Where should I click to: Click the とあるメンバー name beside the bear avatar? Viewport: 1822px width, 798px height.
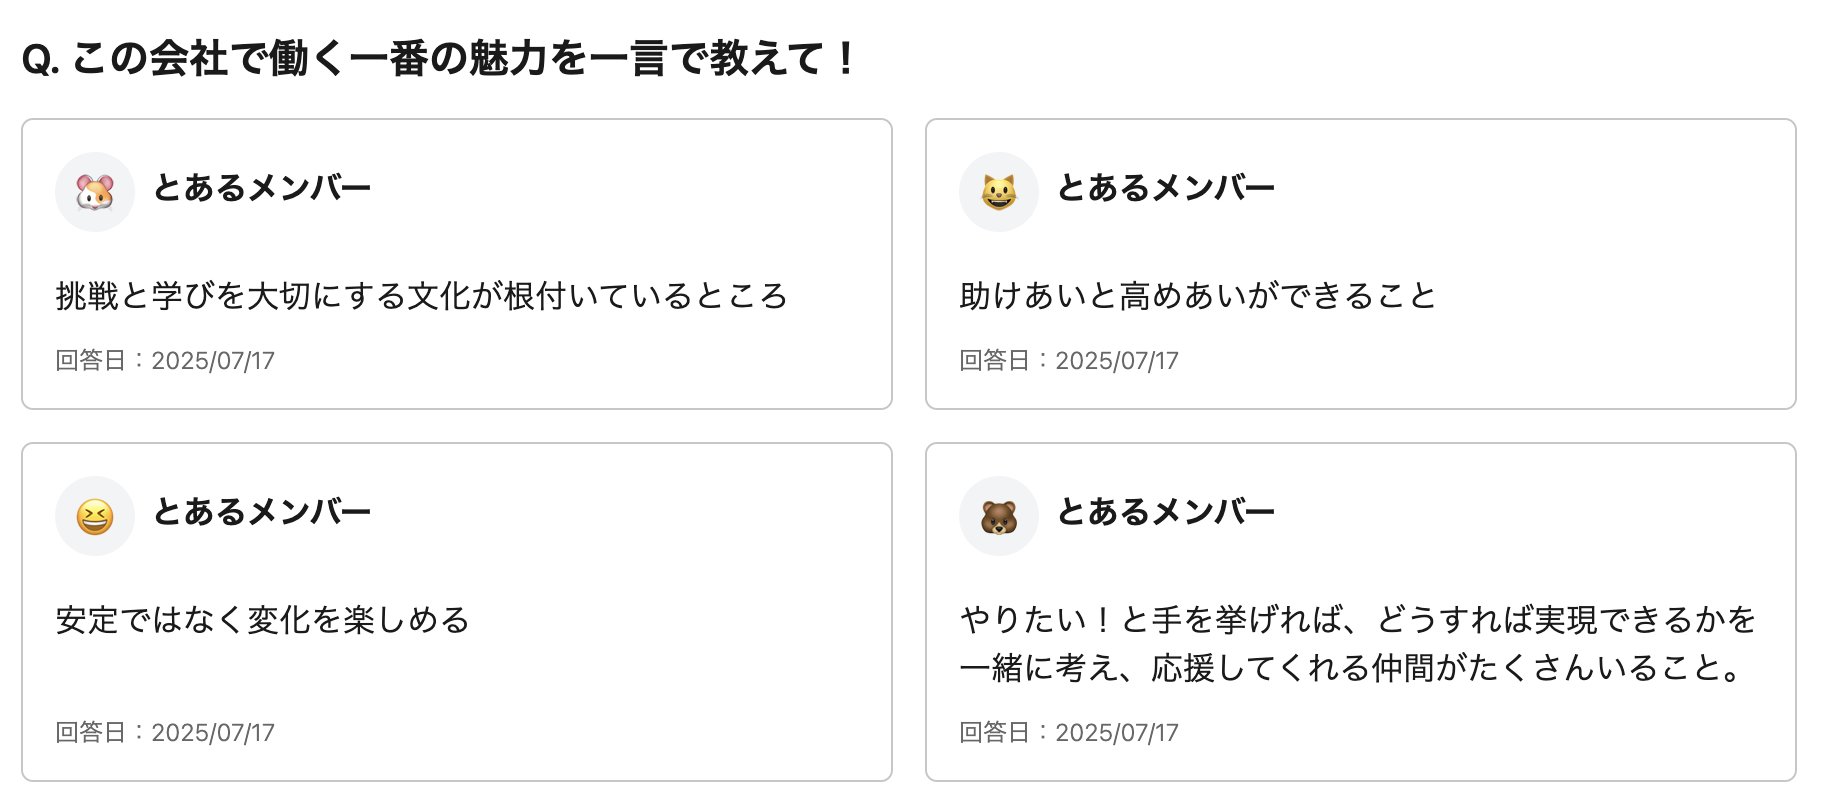[1166, 512]
